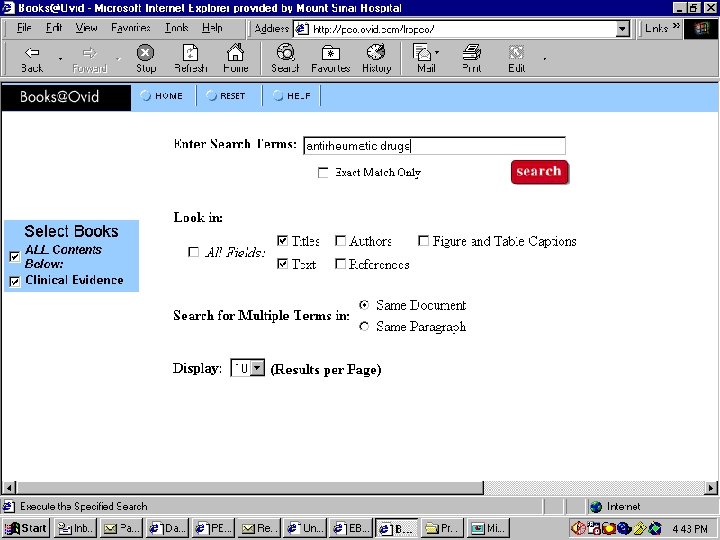Toggle ALL Contents Below checkbox

point(15,257)
